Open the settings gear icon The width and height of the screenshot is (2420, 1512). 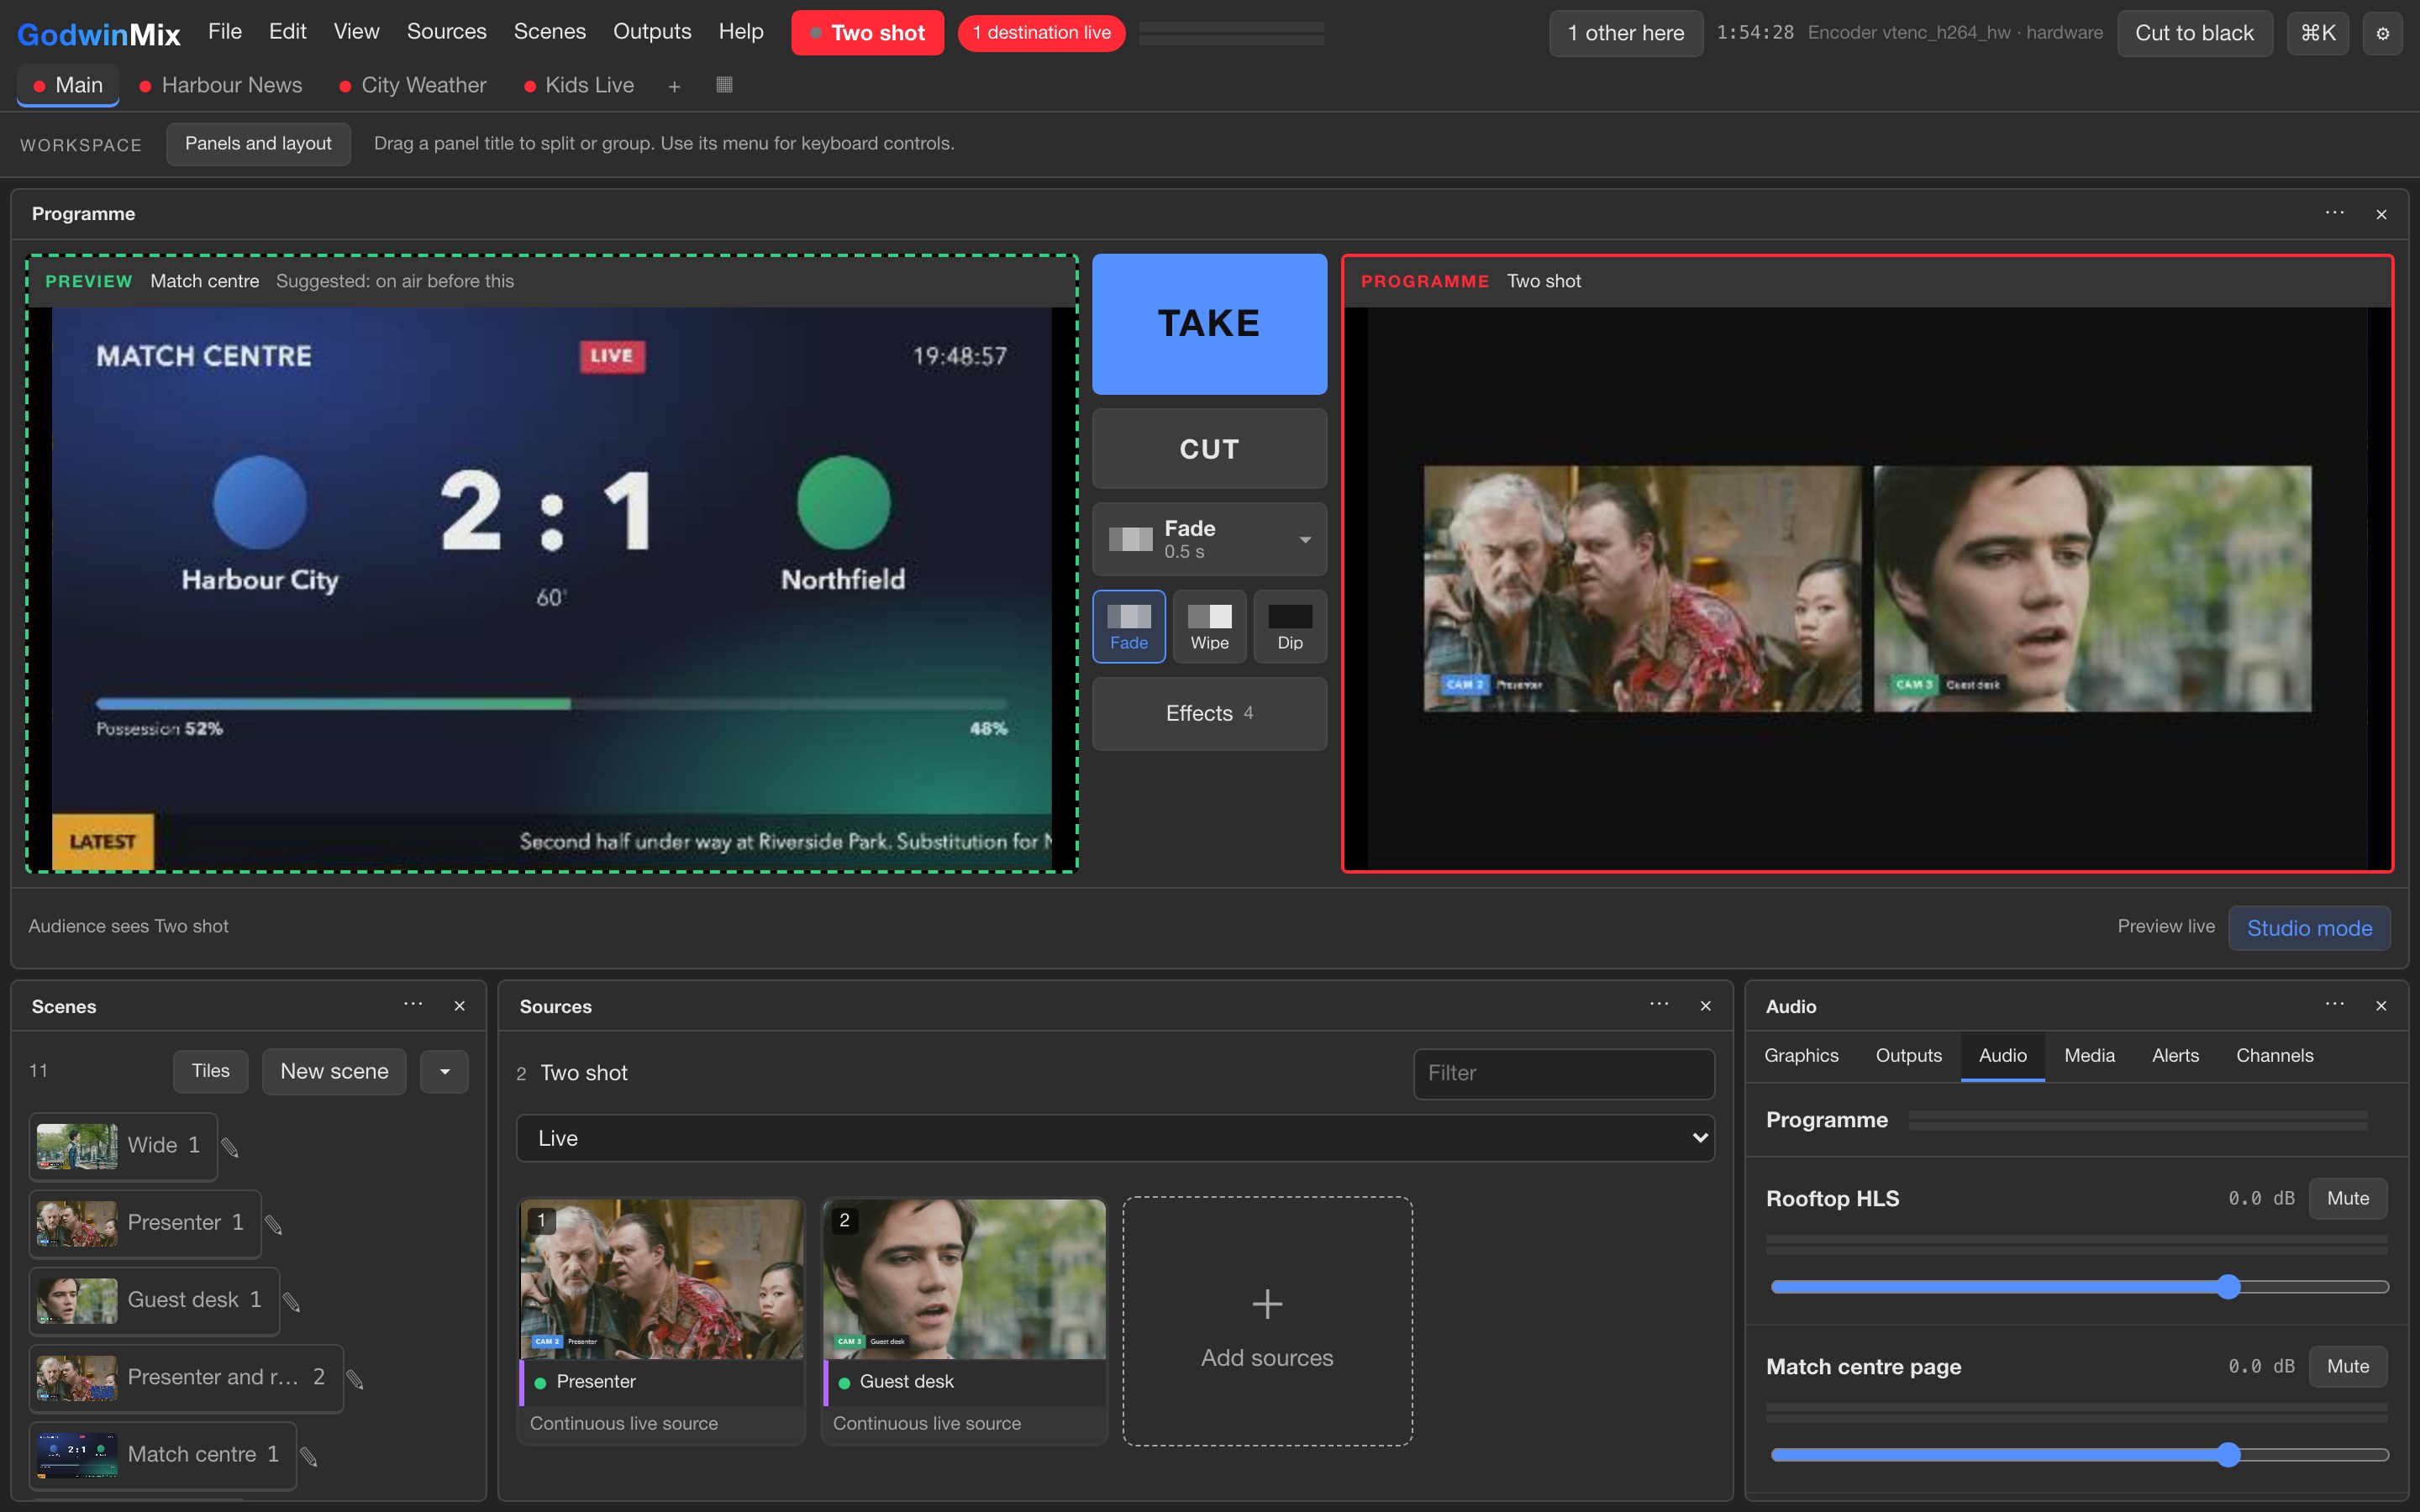2382,33
